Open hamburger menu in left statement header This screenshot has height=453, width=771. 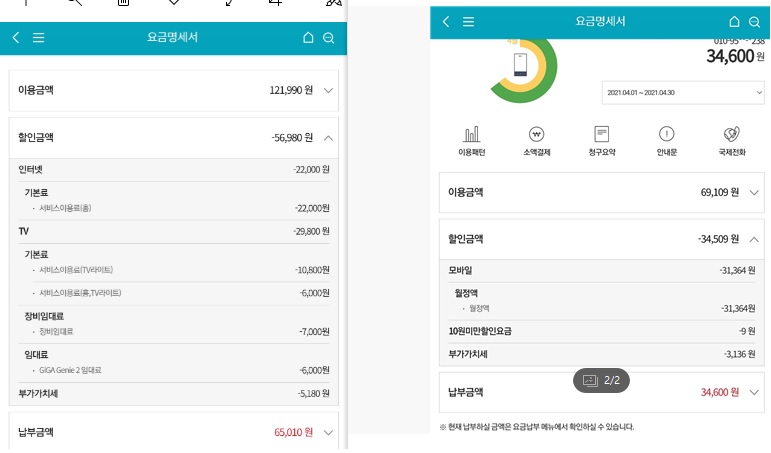coord(39,38)
